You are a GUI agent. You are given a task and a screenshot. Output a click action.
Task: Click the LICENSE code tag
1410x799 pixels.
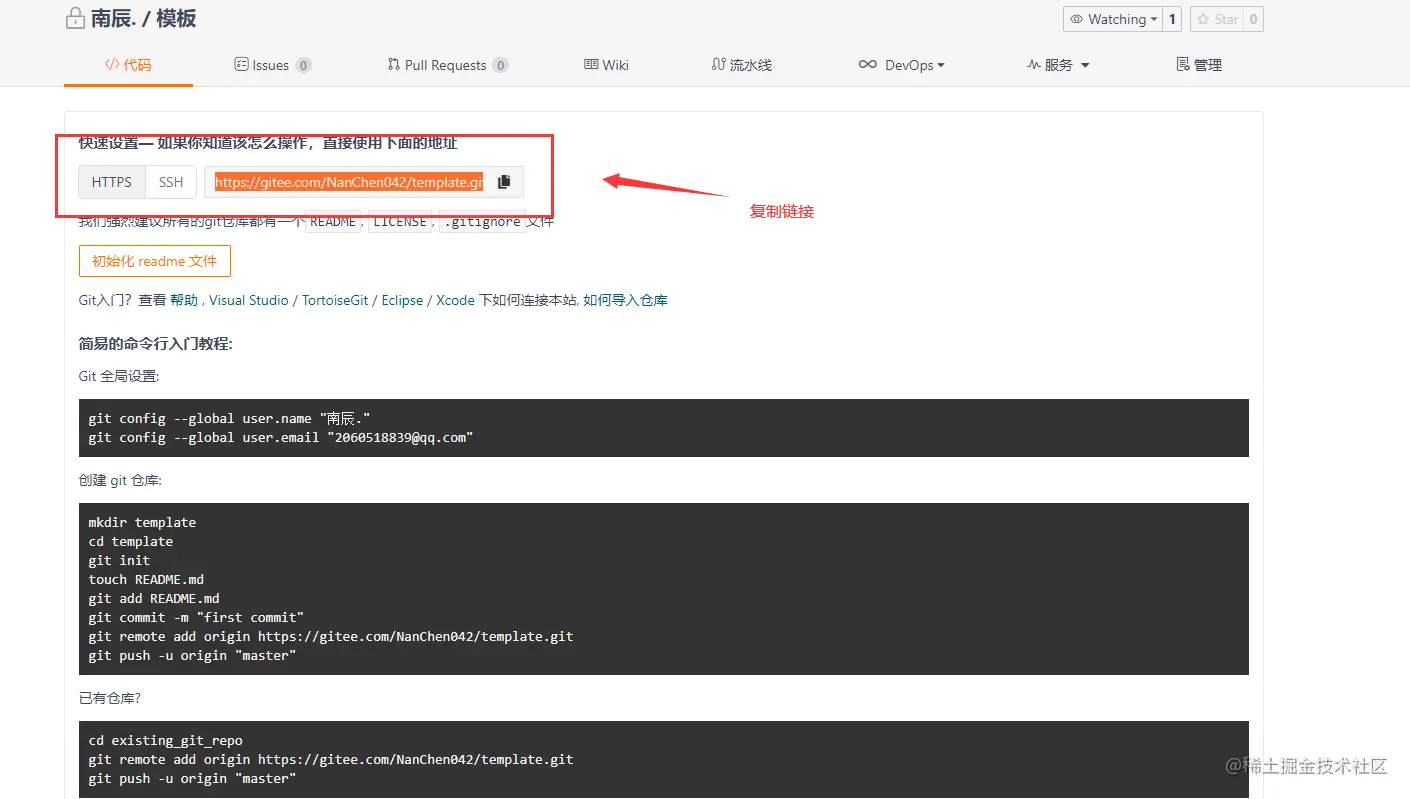coord(400,222)
